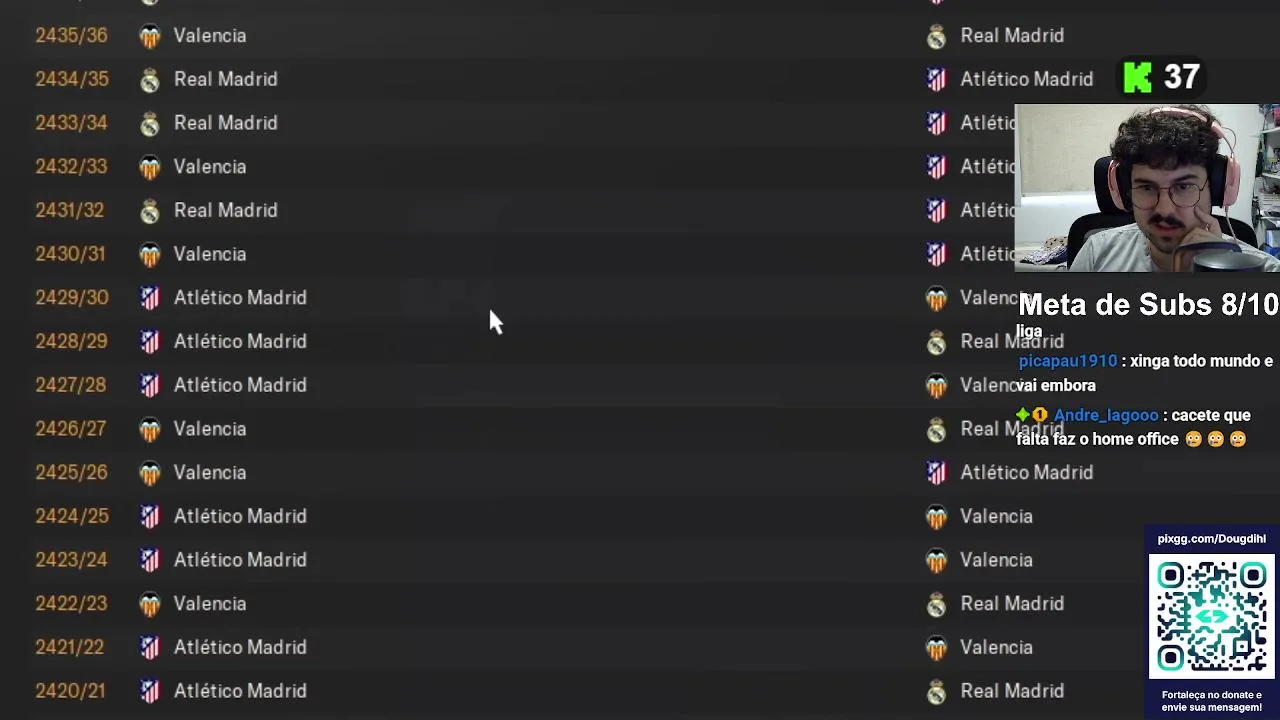This screenshot has width=1280, height=720.
Task: Open Valencia winner name in the 2432/33 row
Action: 210,167
